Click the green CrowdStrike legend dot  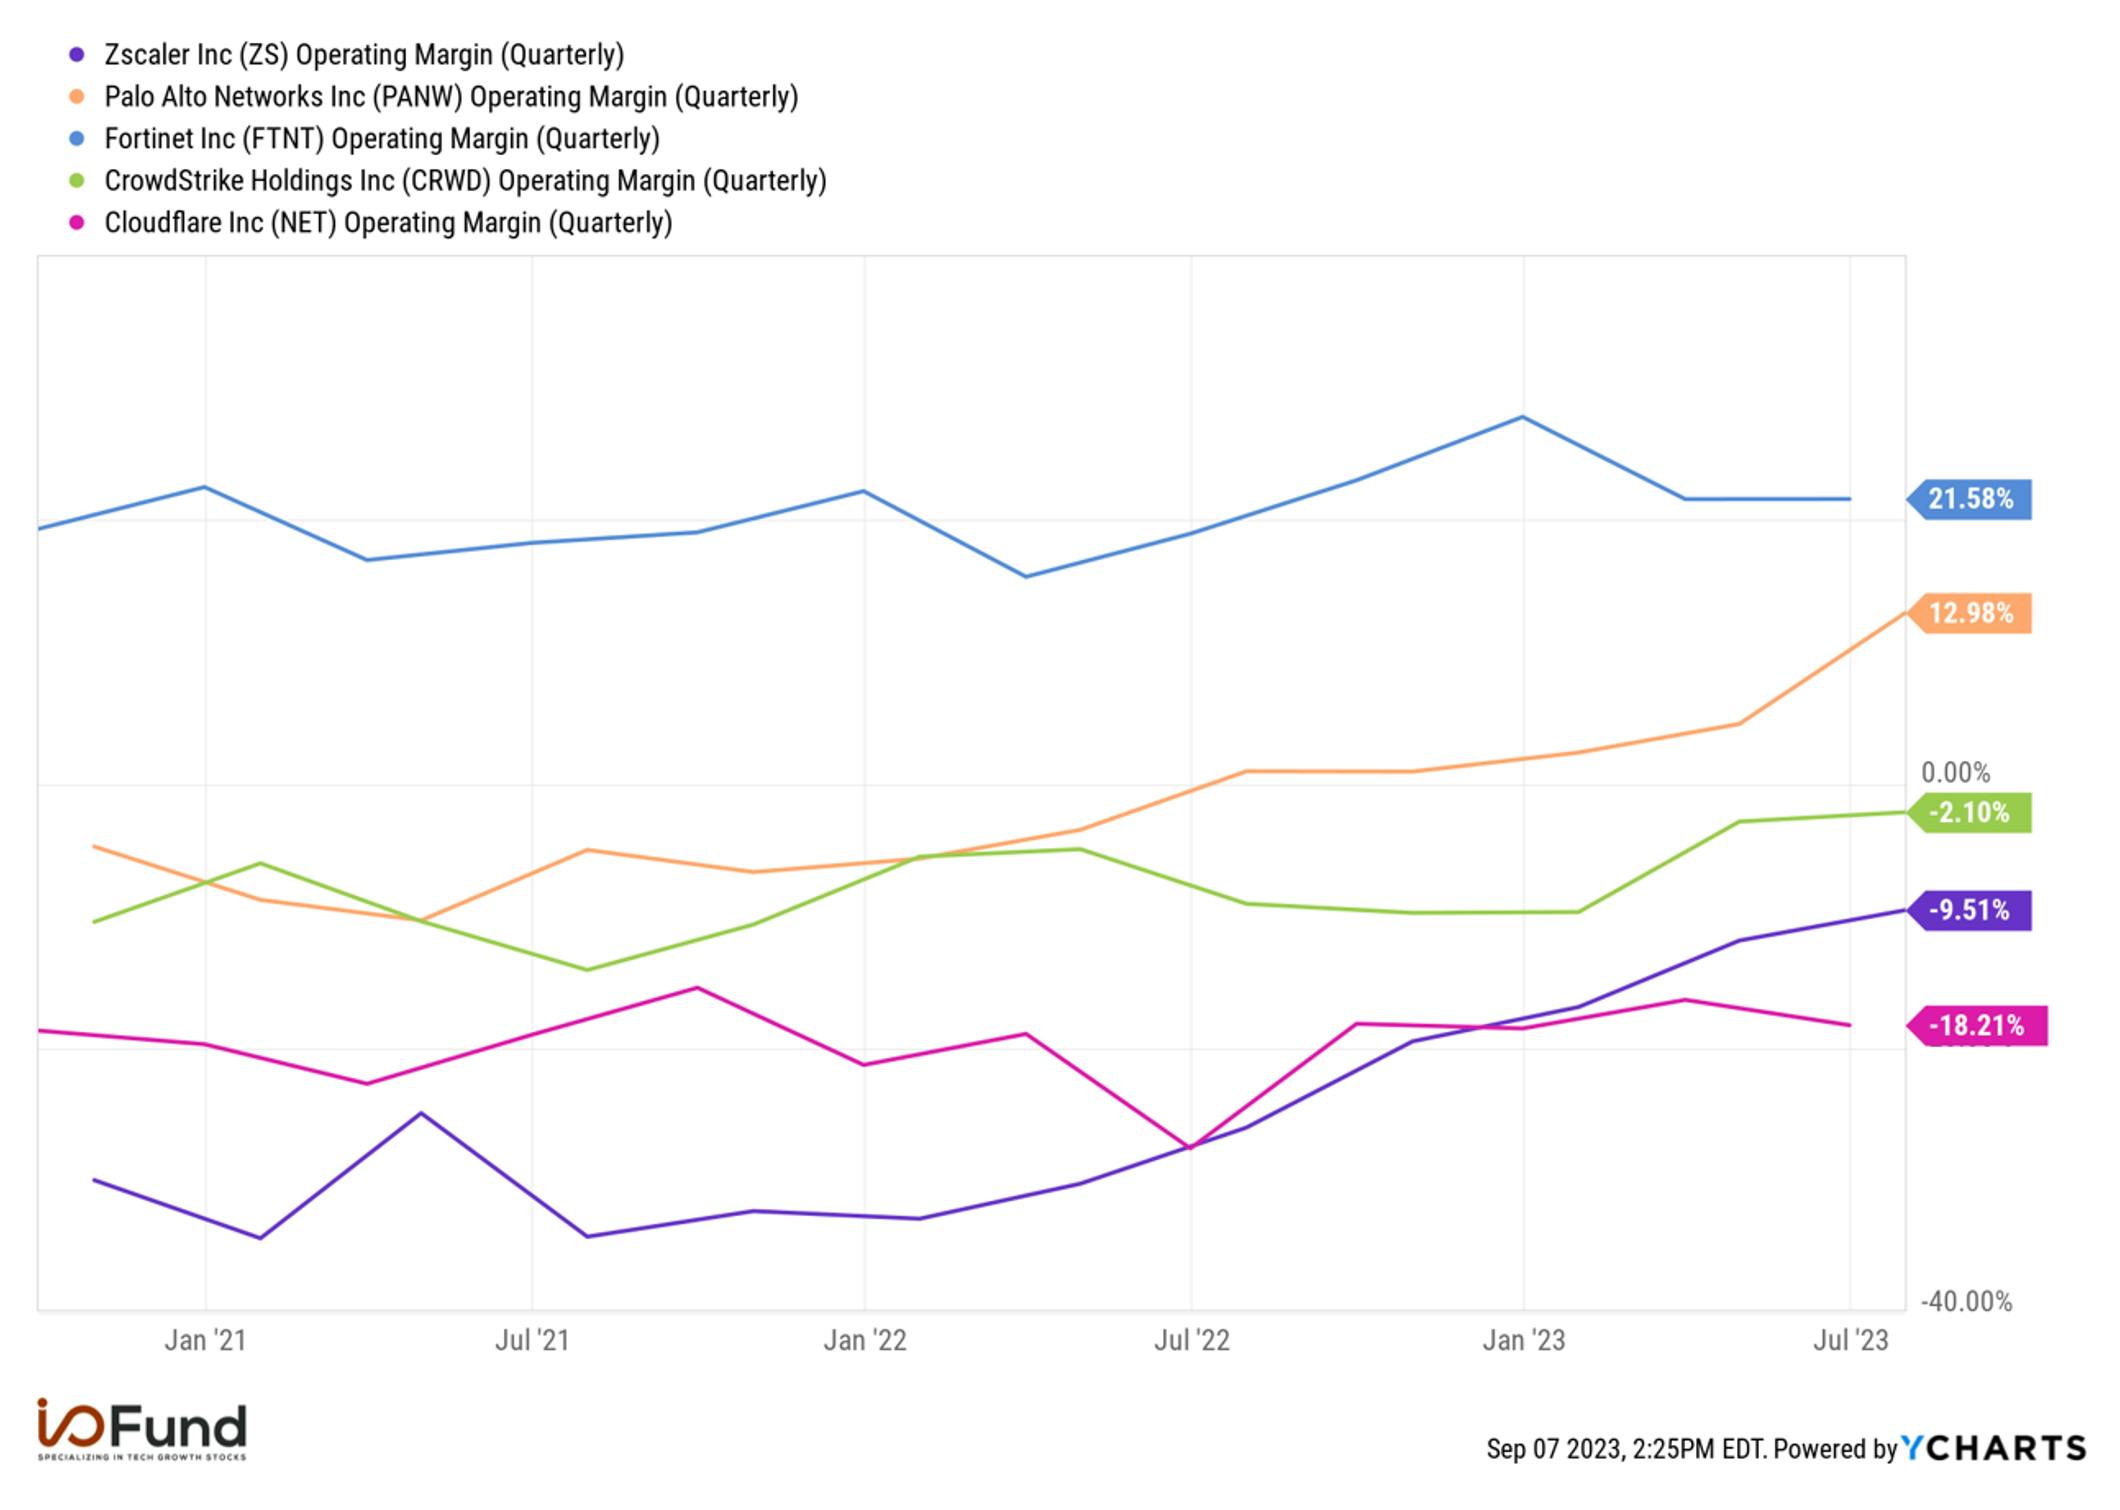(77, 181)
